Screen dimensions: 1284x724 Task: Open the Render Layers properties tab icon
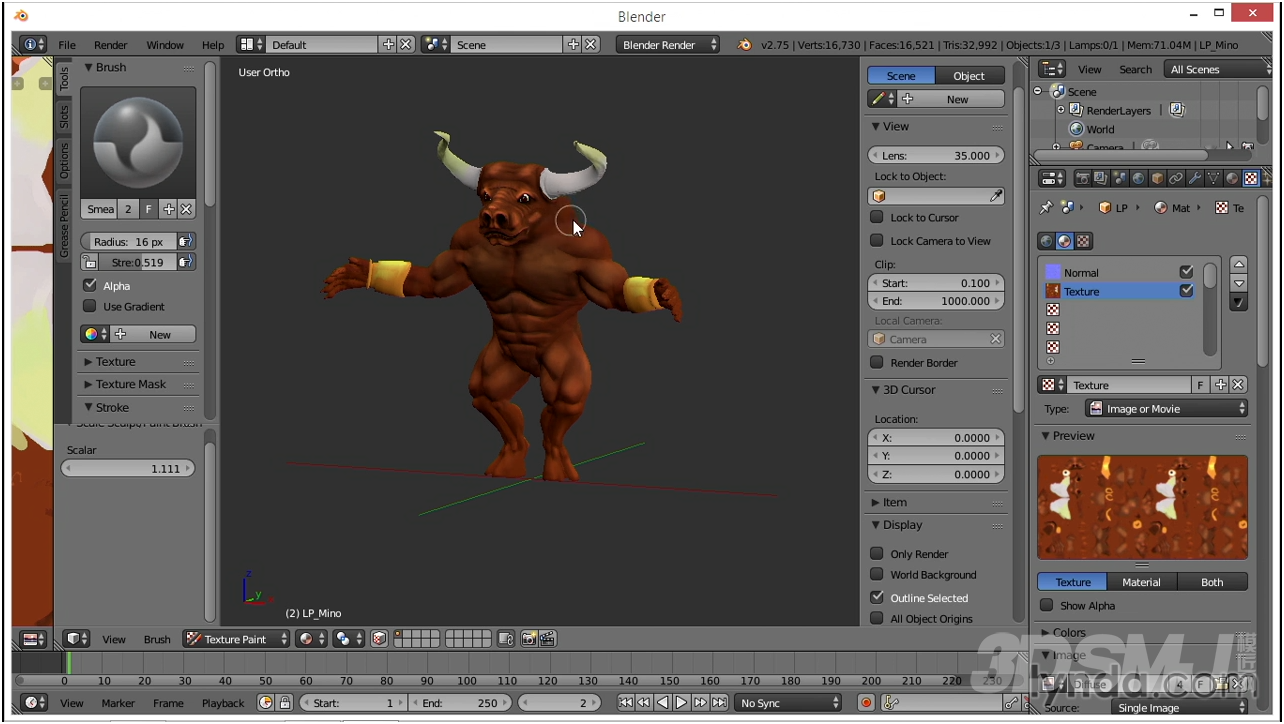coord(1101,179)
